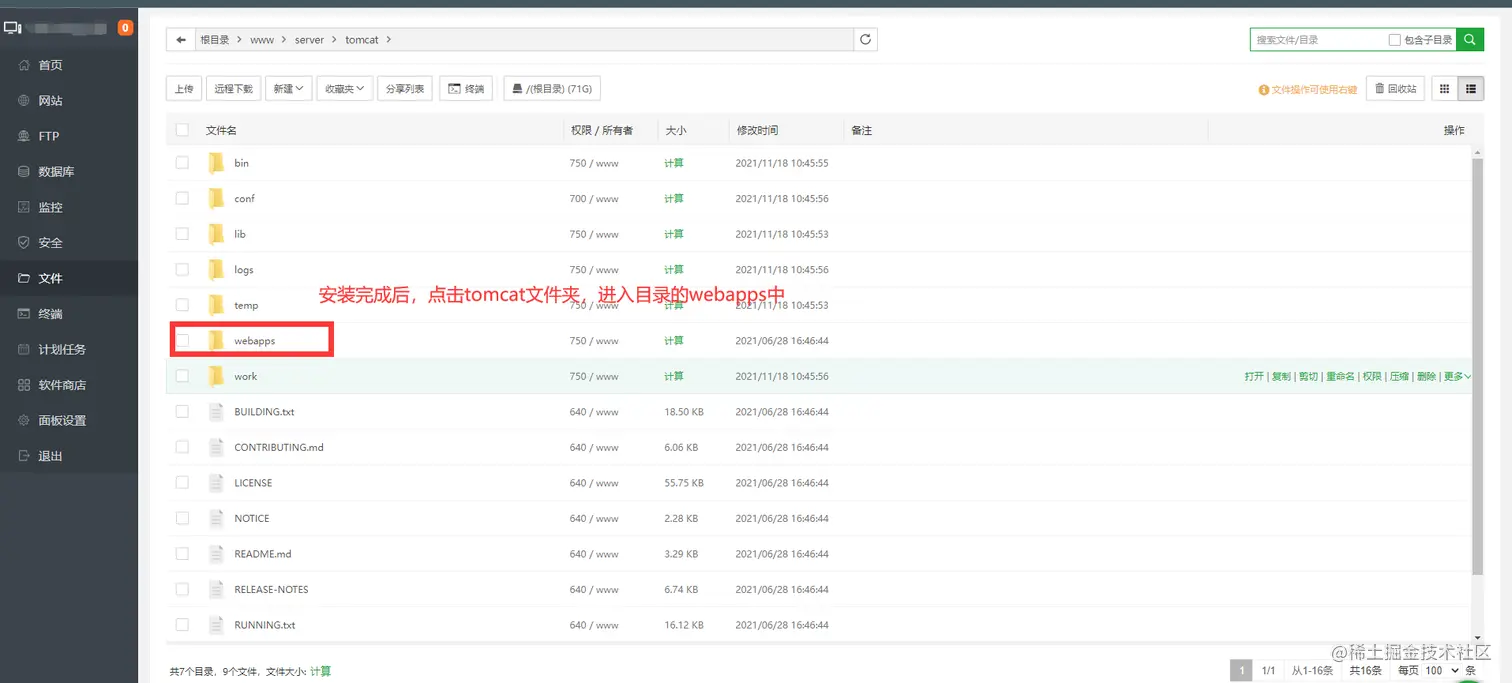Check the lib folder checkbox
This screenshot has width=1512, height=683.
pyautogui.click(x=182, y=233)
